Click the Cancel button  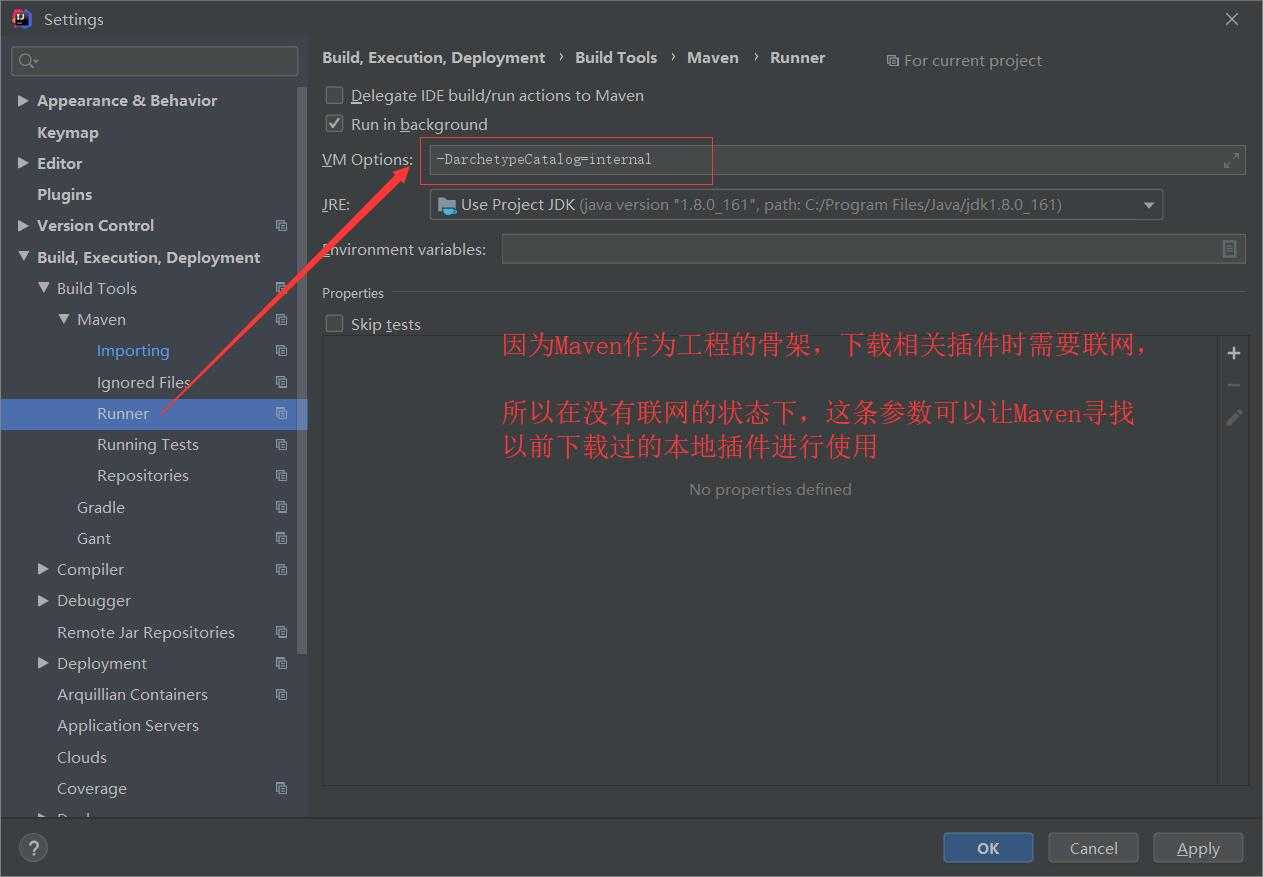(1094, 848)
